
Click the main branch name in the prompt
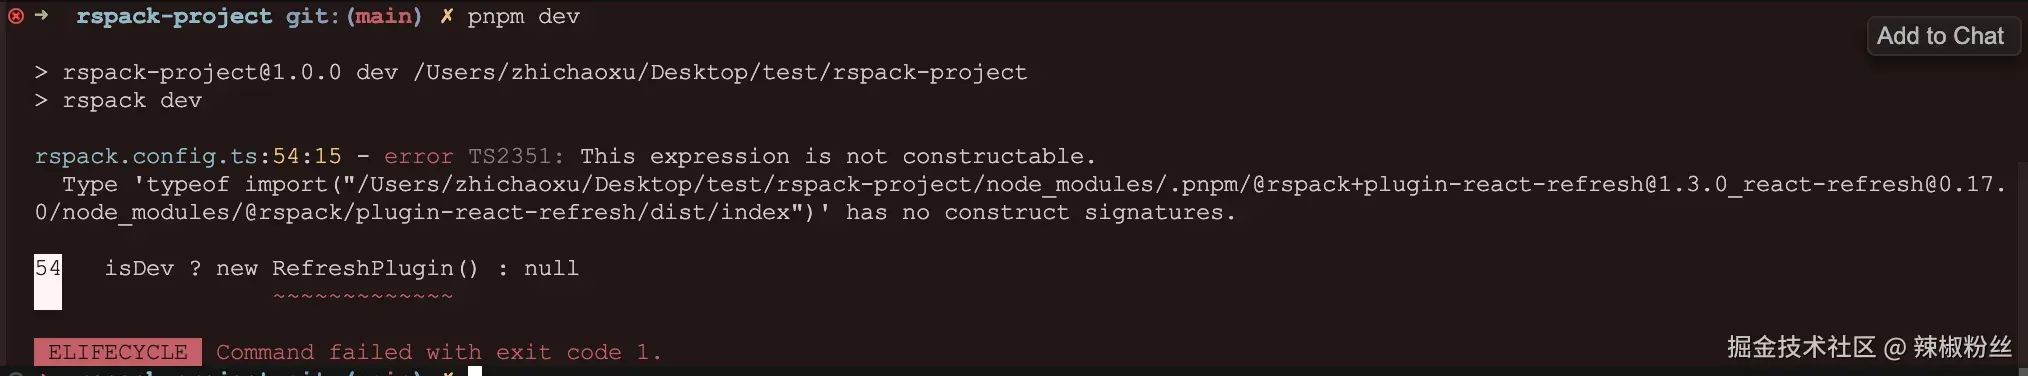(384, 16)
